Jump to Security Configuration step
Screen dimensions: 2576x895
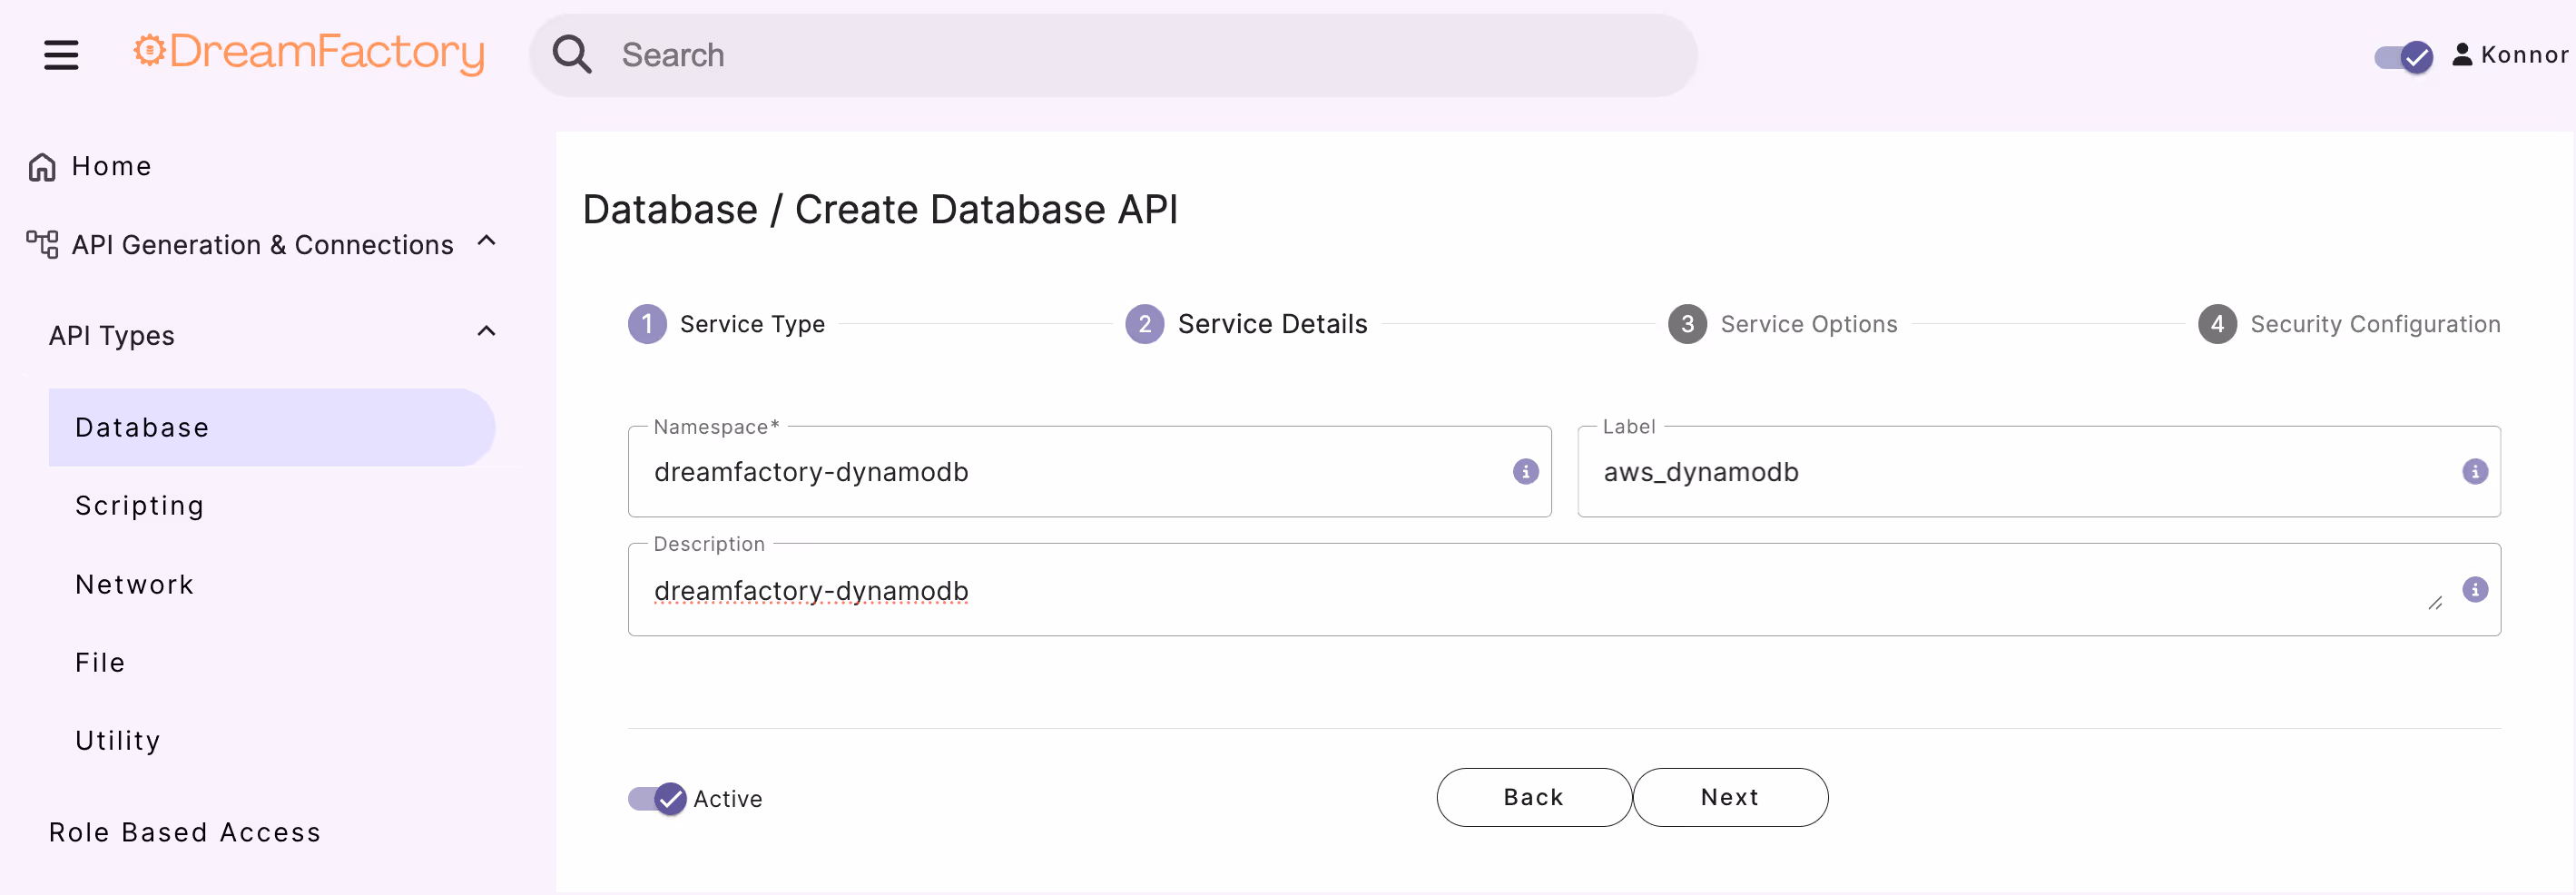[x=2375, y=324]
